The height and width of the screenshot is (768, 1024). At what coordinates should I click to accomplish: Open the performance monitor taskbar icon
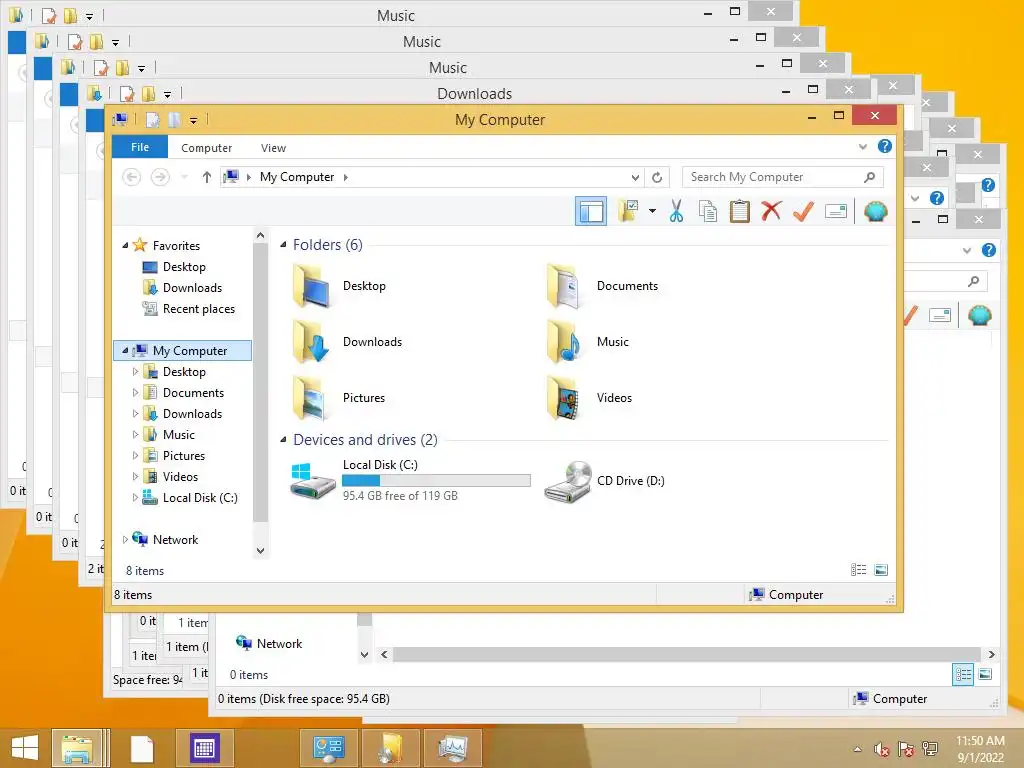point(453,748)
